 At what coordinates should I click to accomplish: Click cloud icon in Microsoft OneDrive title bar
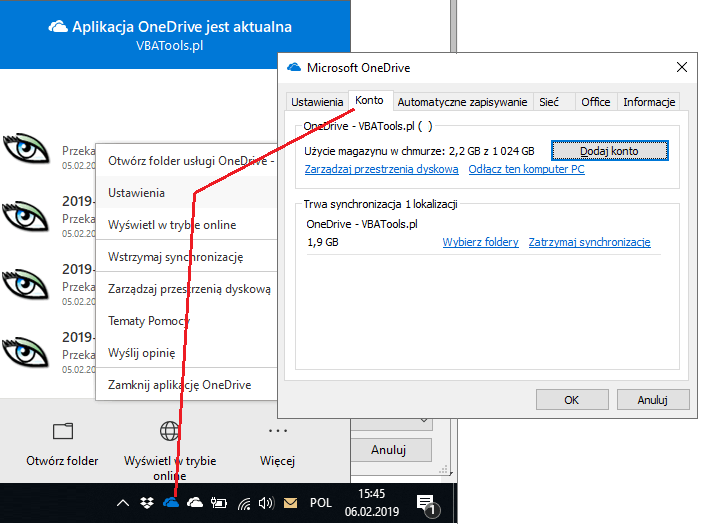tap(294, 67)
